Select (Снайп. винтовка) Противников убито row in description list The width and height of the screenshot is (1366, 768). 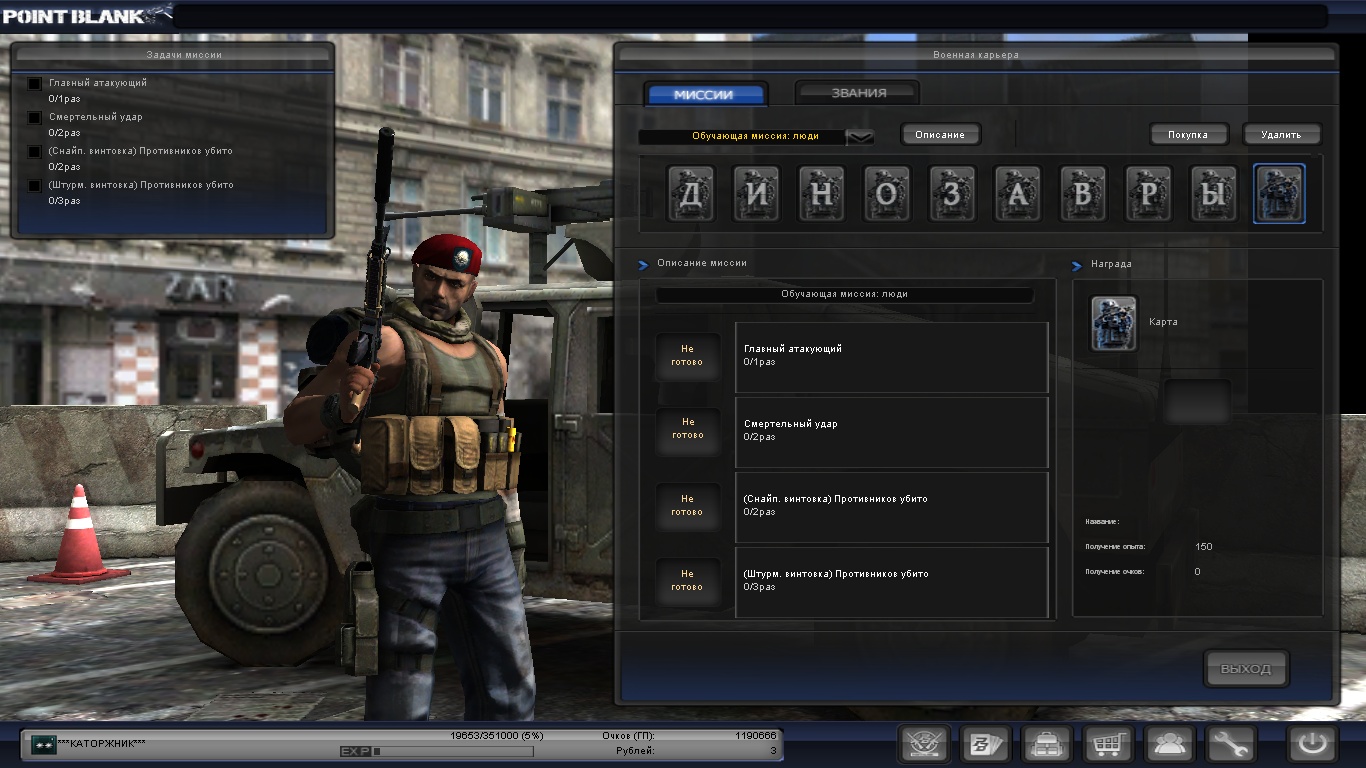point(891,507)
